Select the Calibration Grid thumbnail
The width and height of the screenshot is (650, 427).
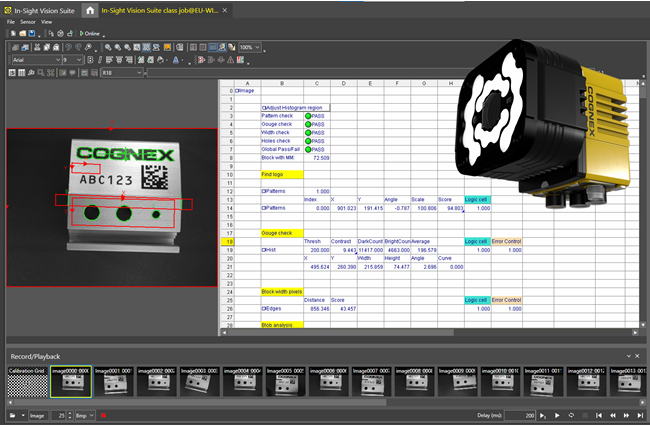26,380
